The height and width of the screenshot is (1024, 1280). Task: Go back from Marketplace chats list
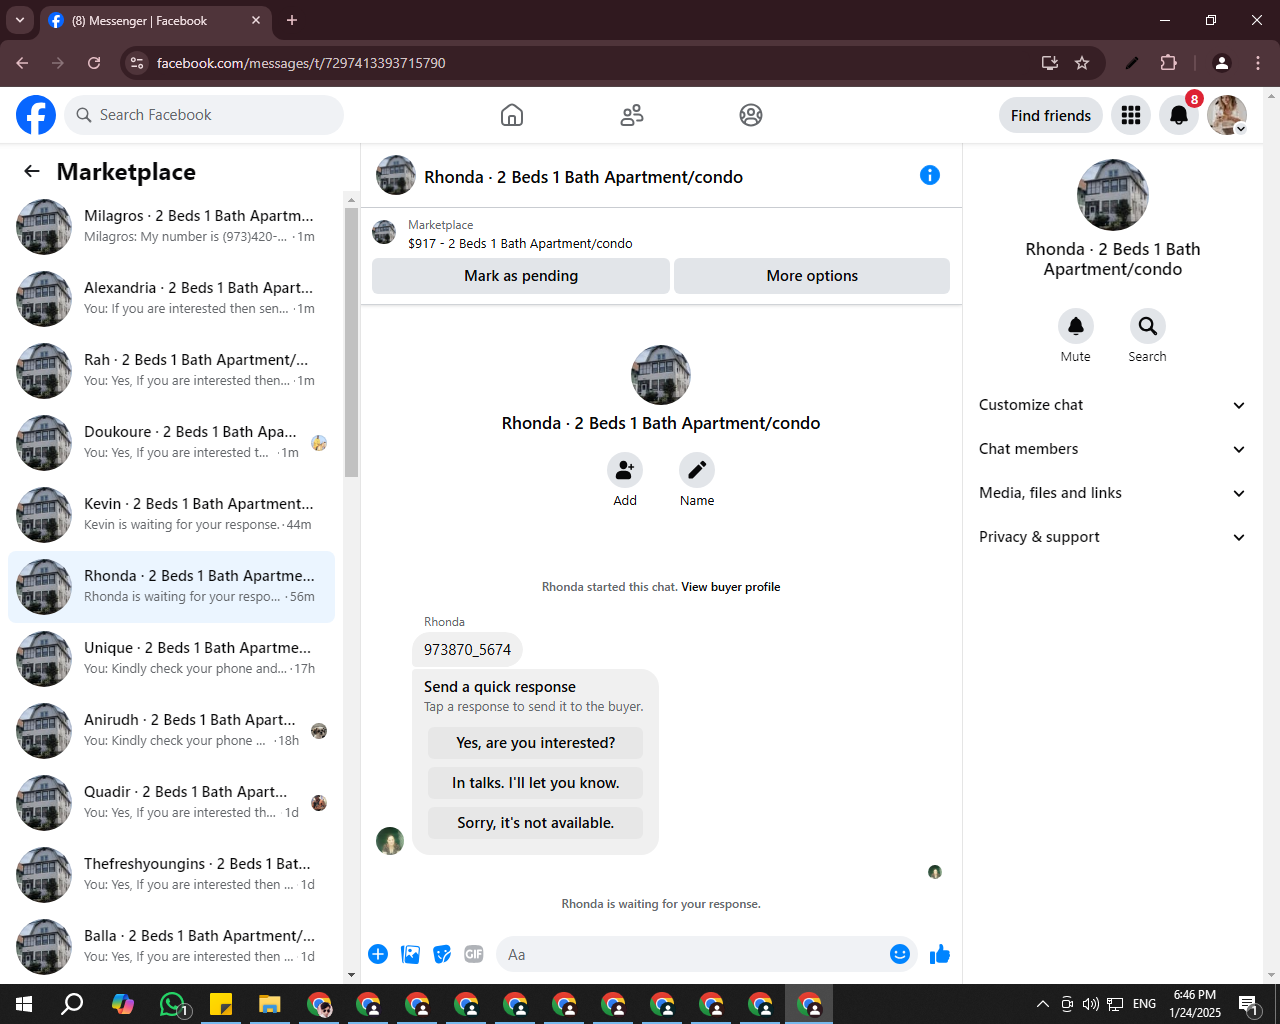[32, 171]
